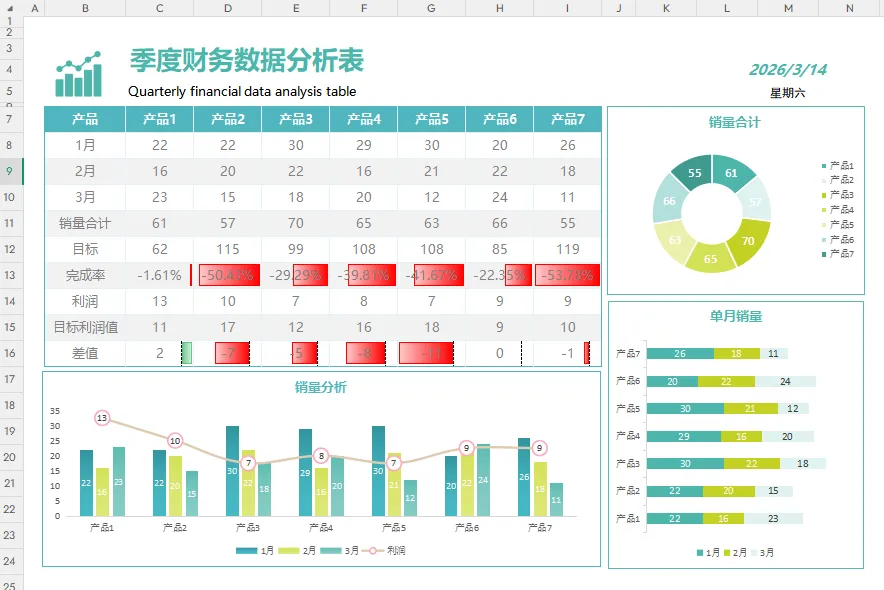Click 产品6 axis label in 销量分析 chart
884x590 pixels.
point(467,528)
